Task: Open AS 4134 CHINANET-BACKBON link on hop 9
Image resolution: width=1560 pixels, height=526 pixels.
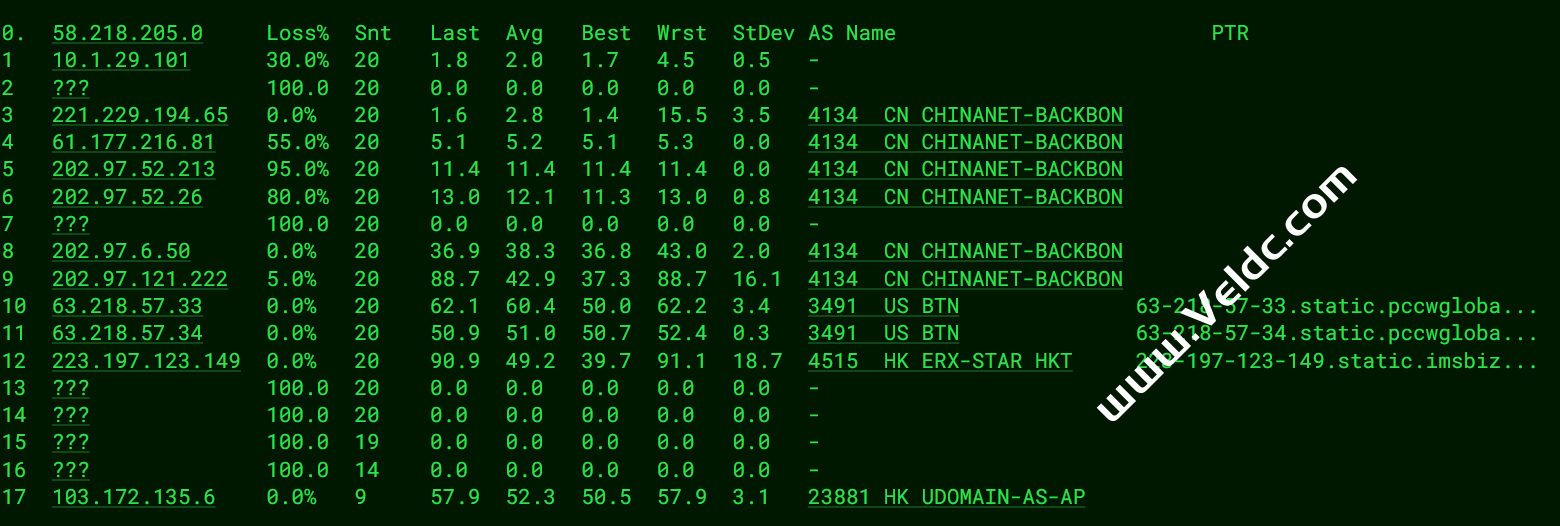Action: click(965, 279)
